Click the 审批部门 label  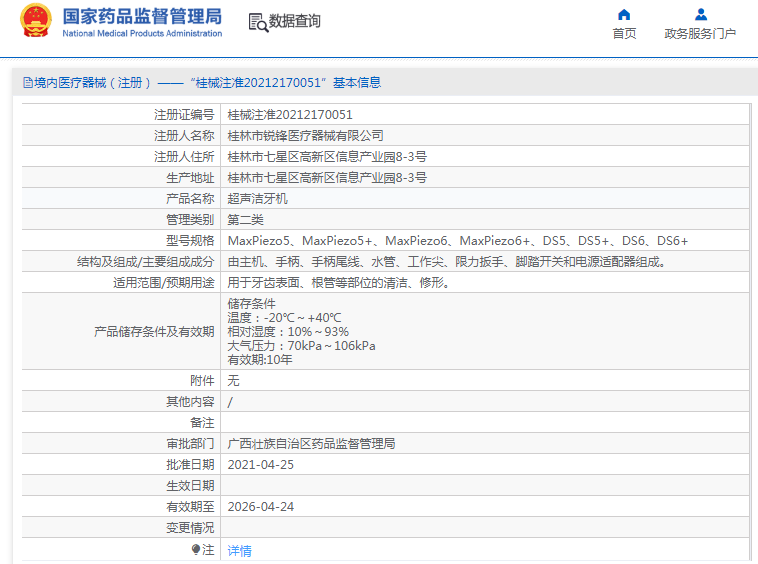click(190, 444)
